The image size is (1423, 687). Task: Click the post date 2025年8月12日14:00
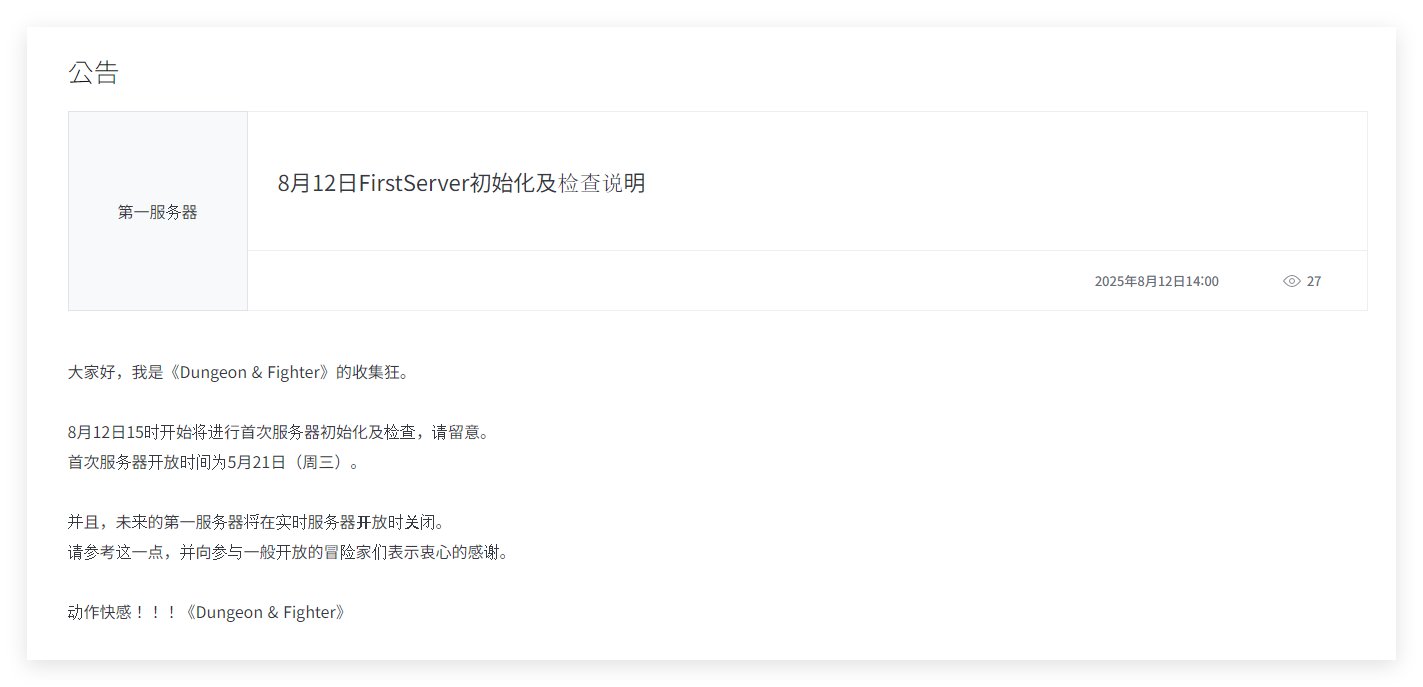(1157, 281)
